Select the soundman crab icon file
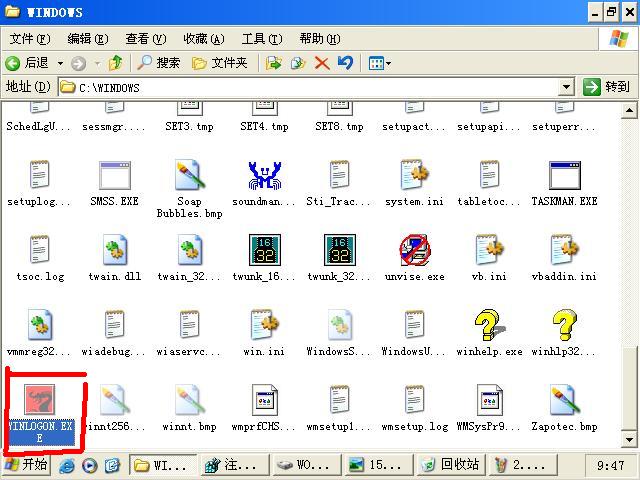Image resolution: width=640 pixels, height=480 pixels. [264, 176]
